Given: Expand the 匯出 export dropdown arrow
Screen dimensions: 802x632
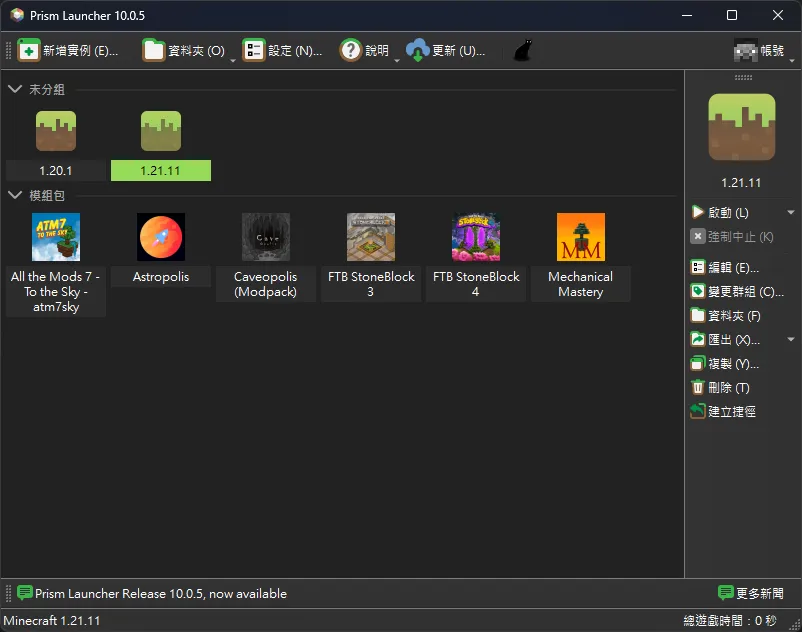Looking at the screenshot, I should tap(791, 340).
